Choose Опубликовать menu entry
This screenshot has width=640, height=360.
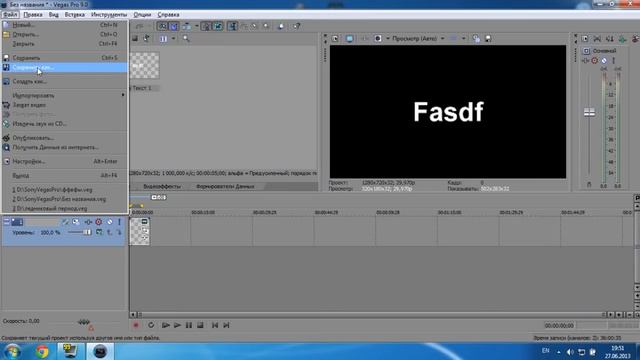[65, 138]
